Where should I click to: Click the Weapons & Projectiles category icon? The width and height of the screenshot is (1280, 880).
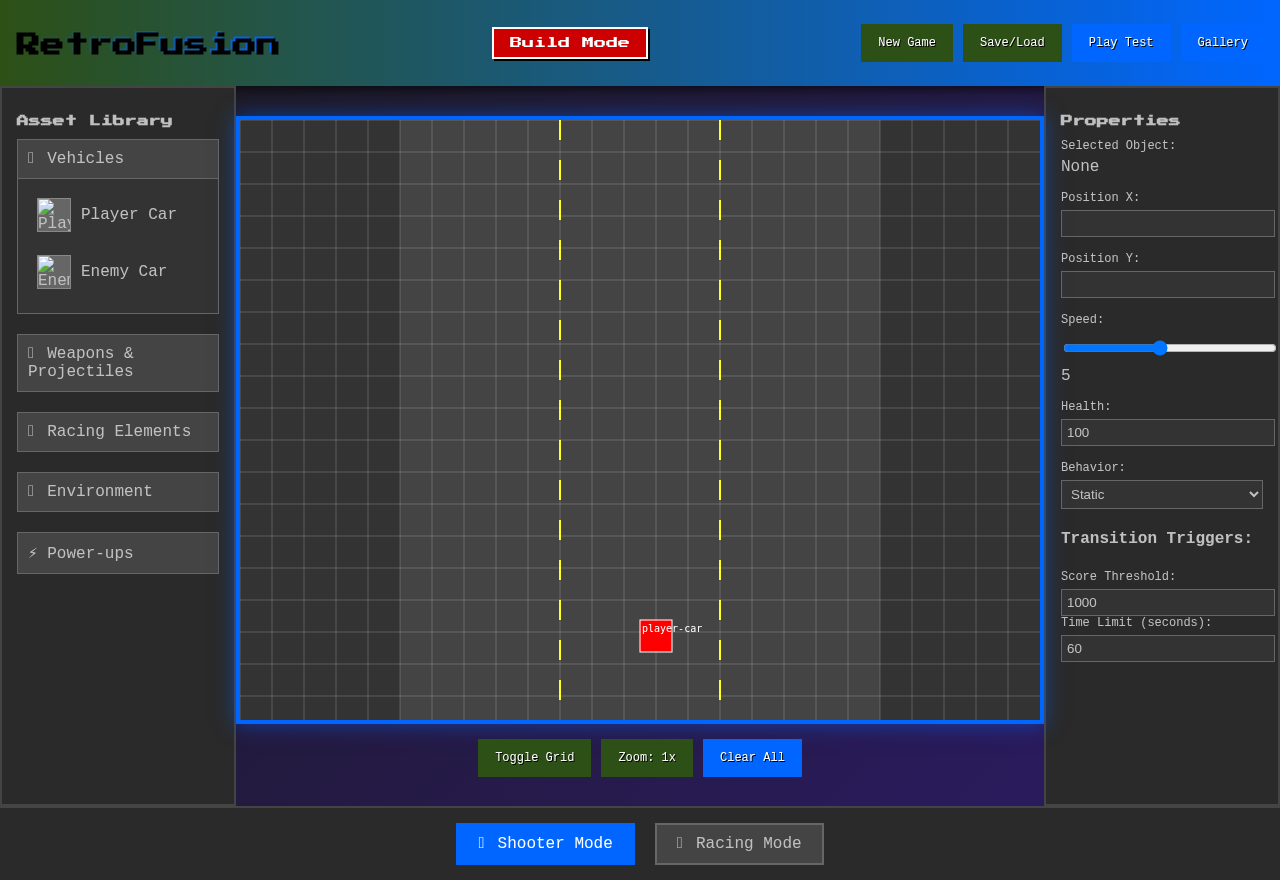[31, 353]
